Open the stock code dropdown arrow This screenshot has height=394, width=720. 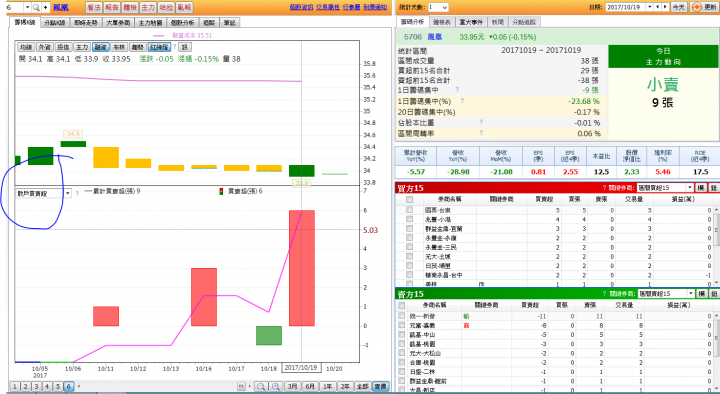pos(28,7)
